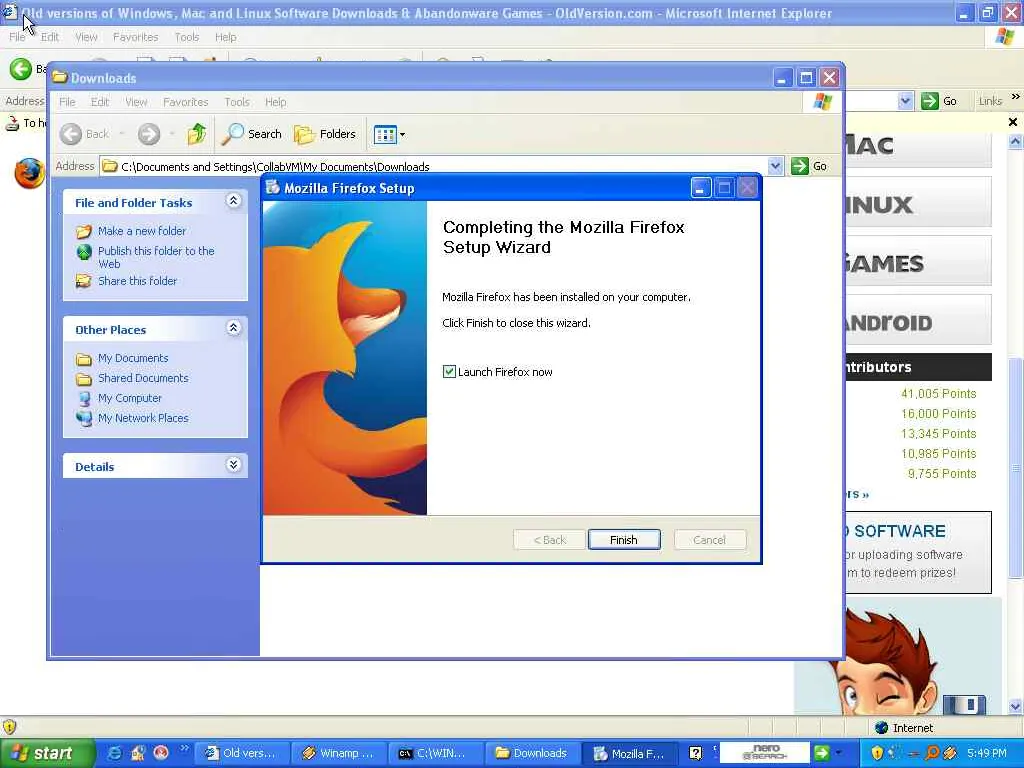The image size is (1024, 768).
Task: Open My Computer in Other Places
Action: [x=129, y=398]
